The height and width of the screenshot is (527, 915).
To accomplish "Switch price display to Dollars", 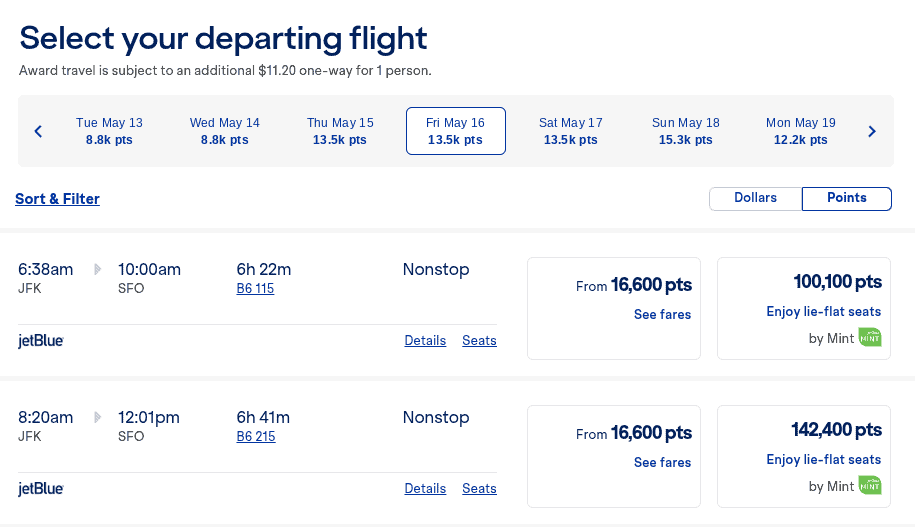I will (x=755, y=198).
